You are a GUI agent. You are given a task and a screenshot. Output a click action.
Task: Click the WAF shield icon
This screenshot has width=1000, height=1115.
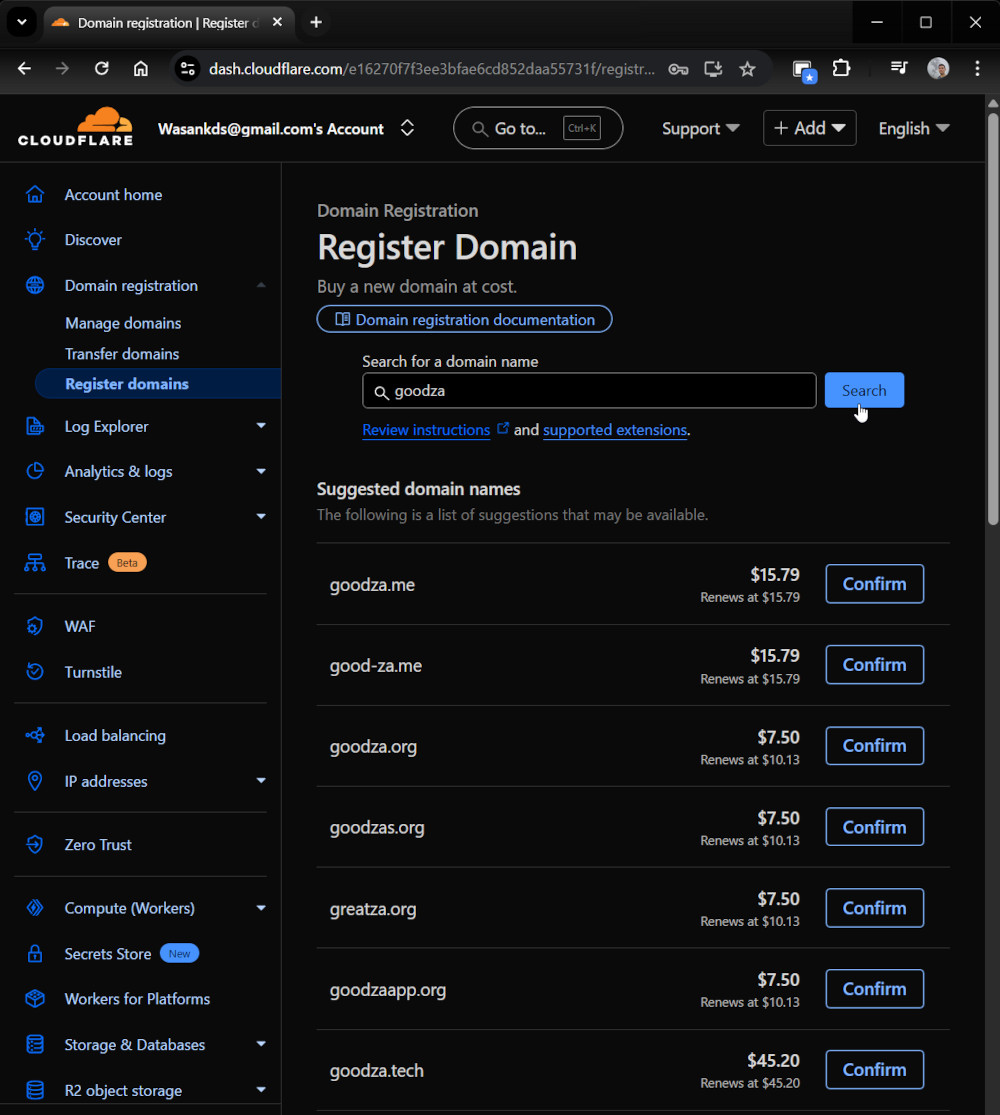[x=35, y=627]
